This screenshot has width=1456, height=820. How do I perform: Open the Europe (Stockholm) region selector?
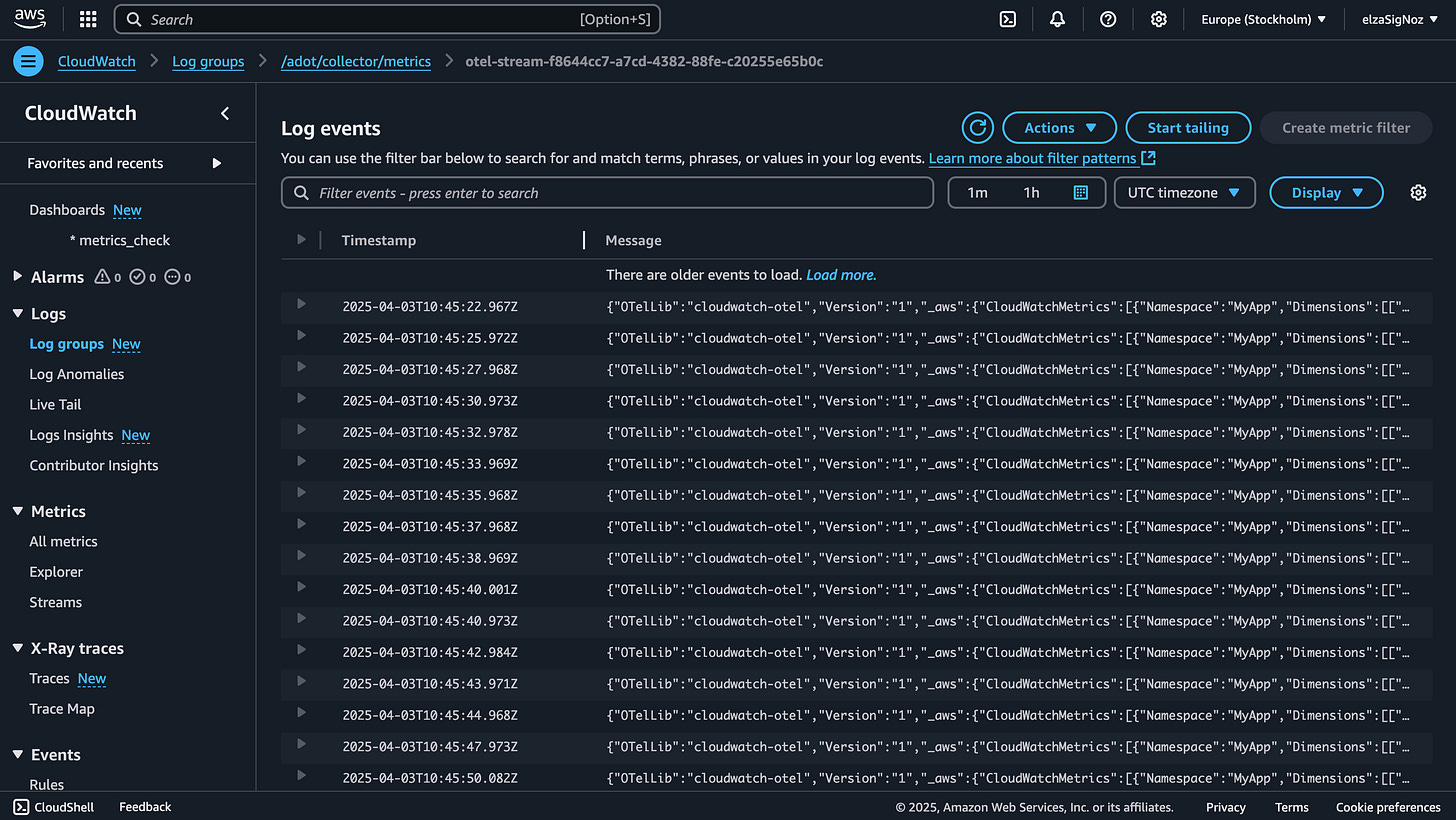coord(1264,19)
